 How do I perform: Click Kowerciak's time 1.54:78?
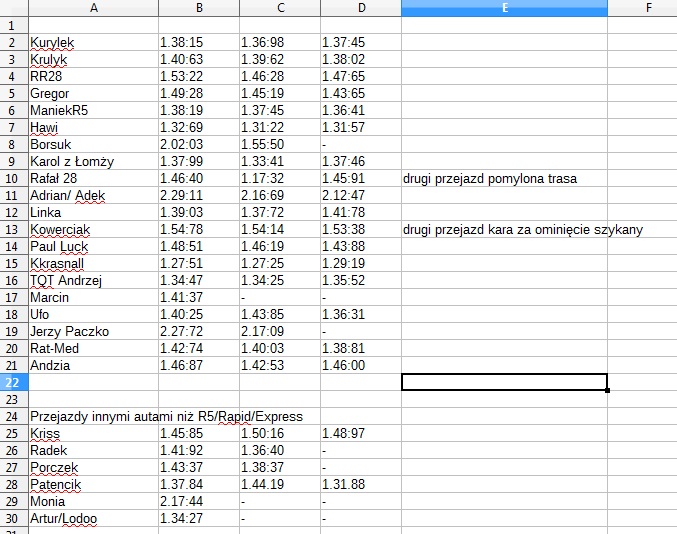point(199,229)
